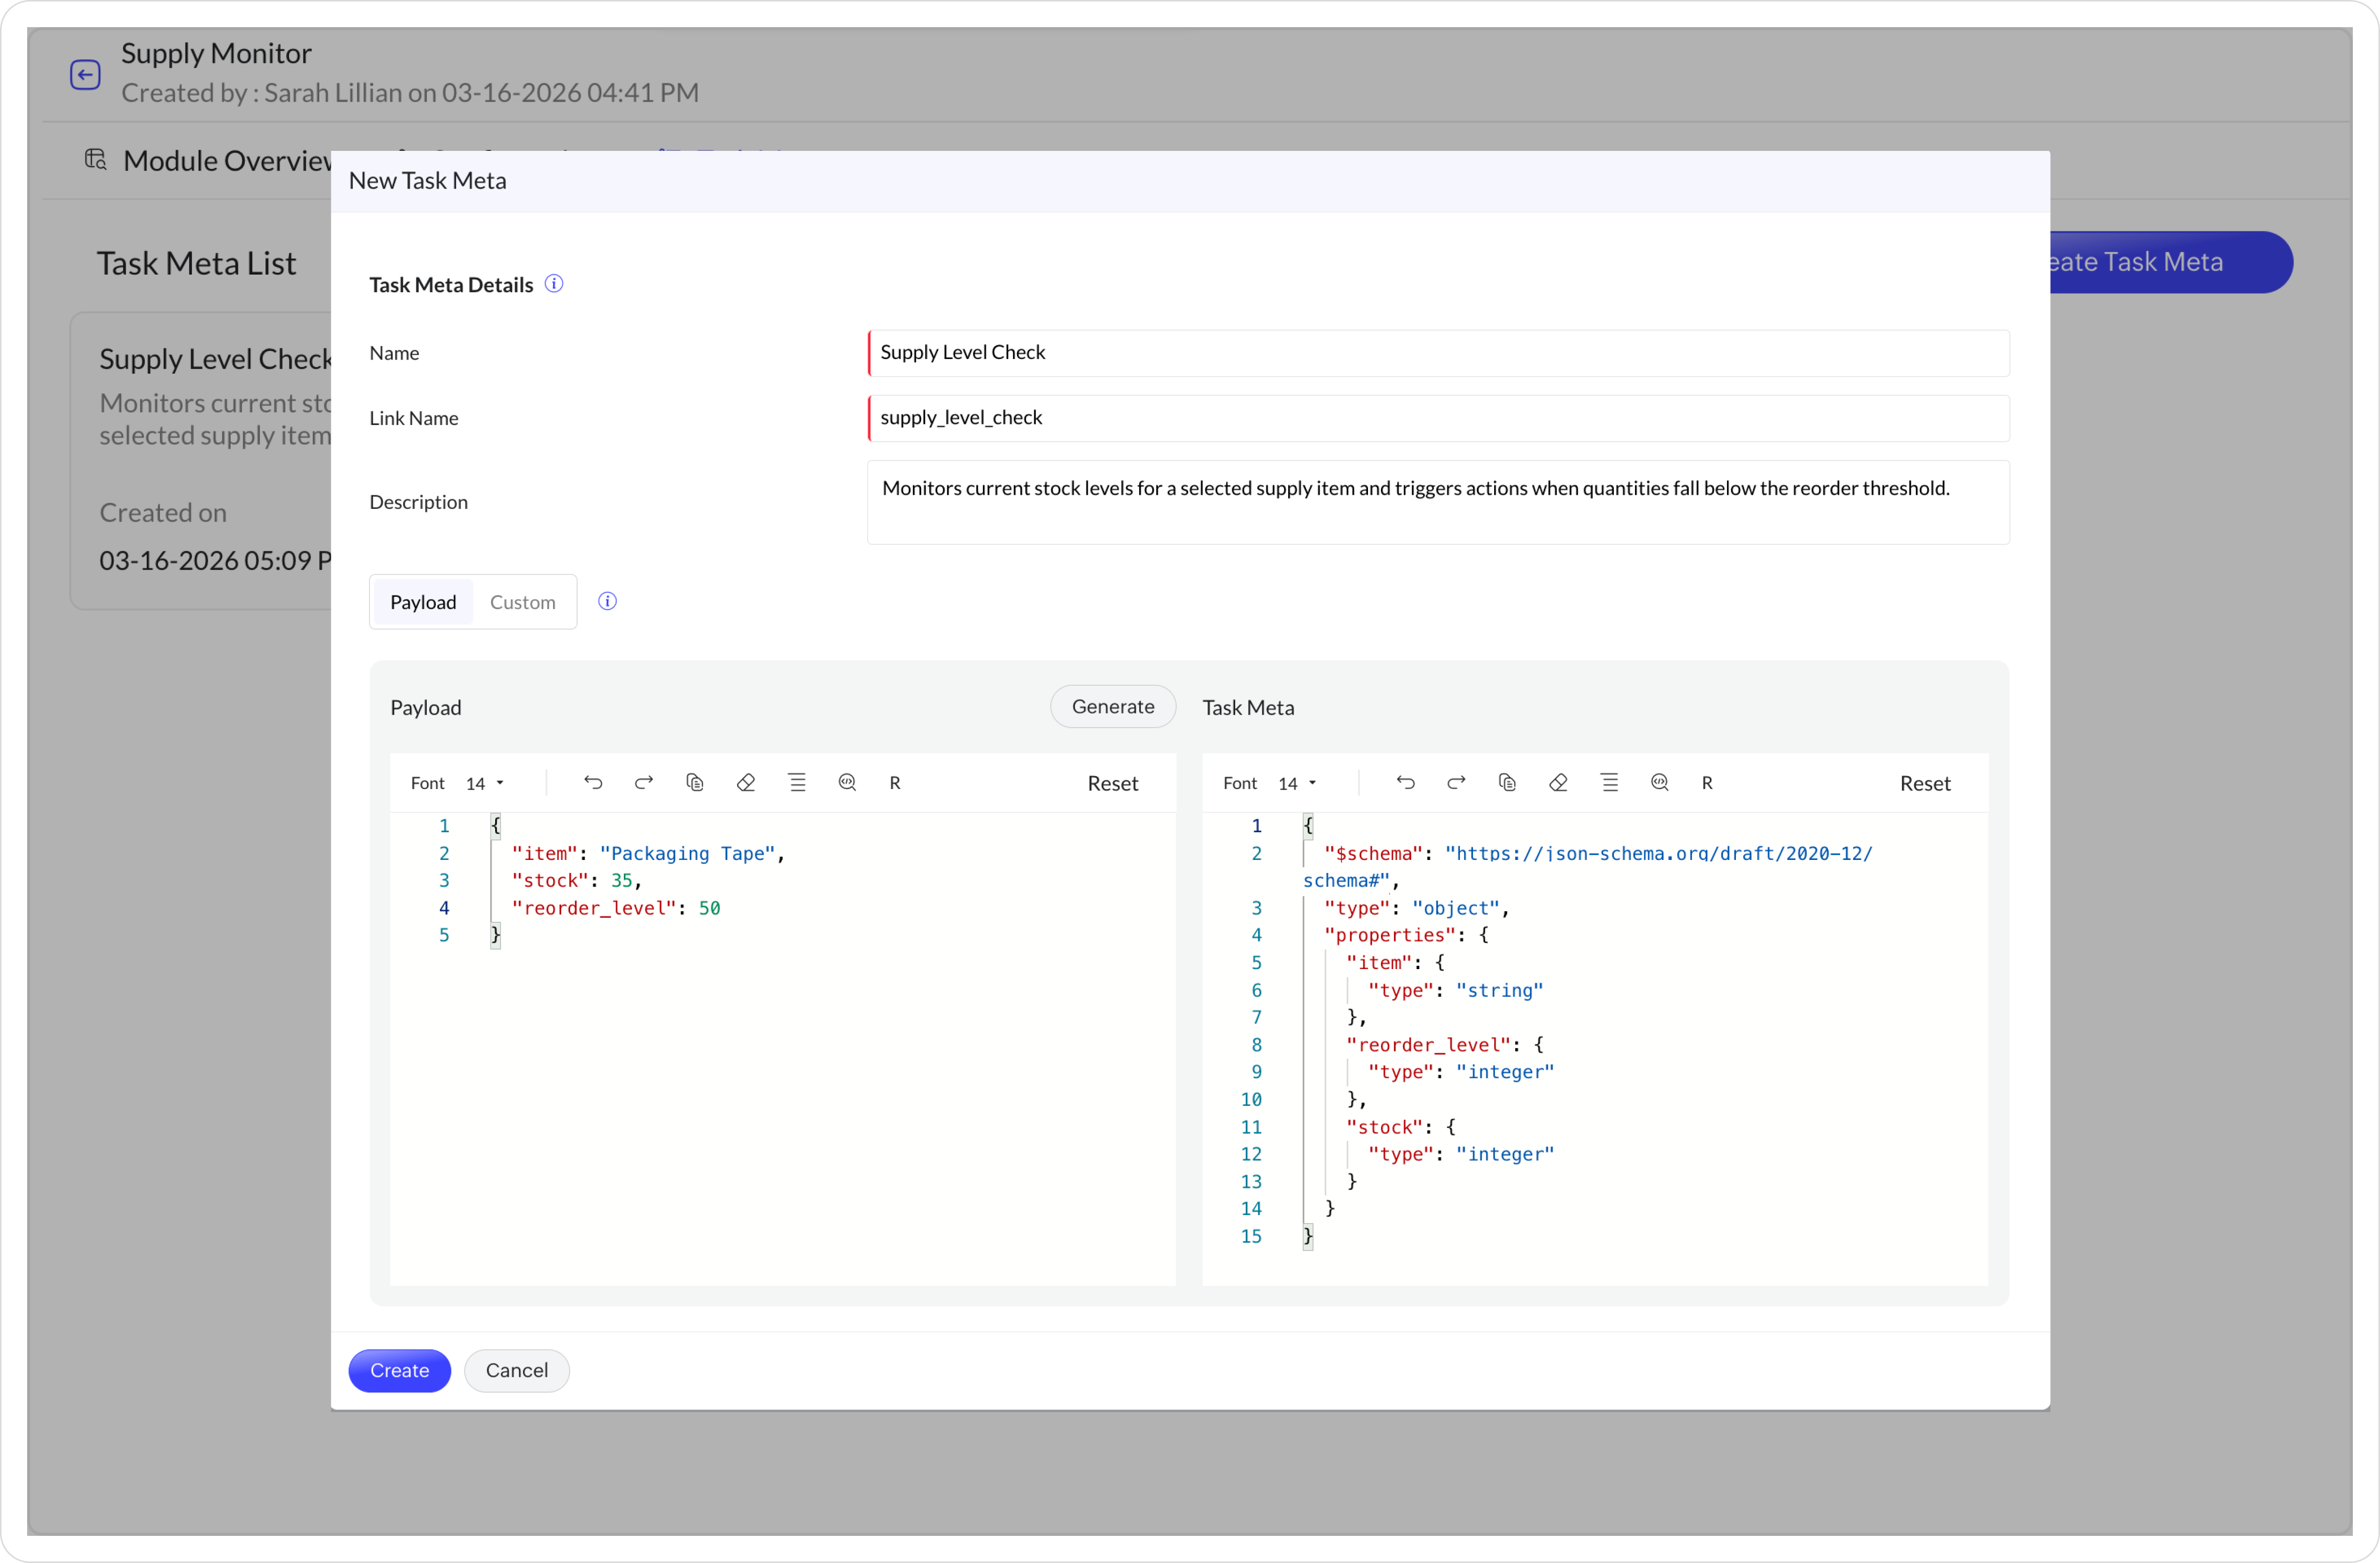This screenshot has height=1563, width=2380.
Task: Open Task Meta editor font size dropdown
Action: [1297, 783]
